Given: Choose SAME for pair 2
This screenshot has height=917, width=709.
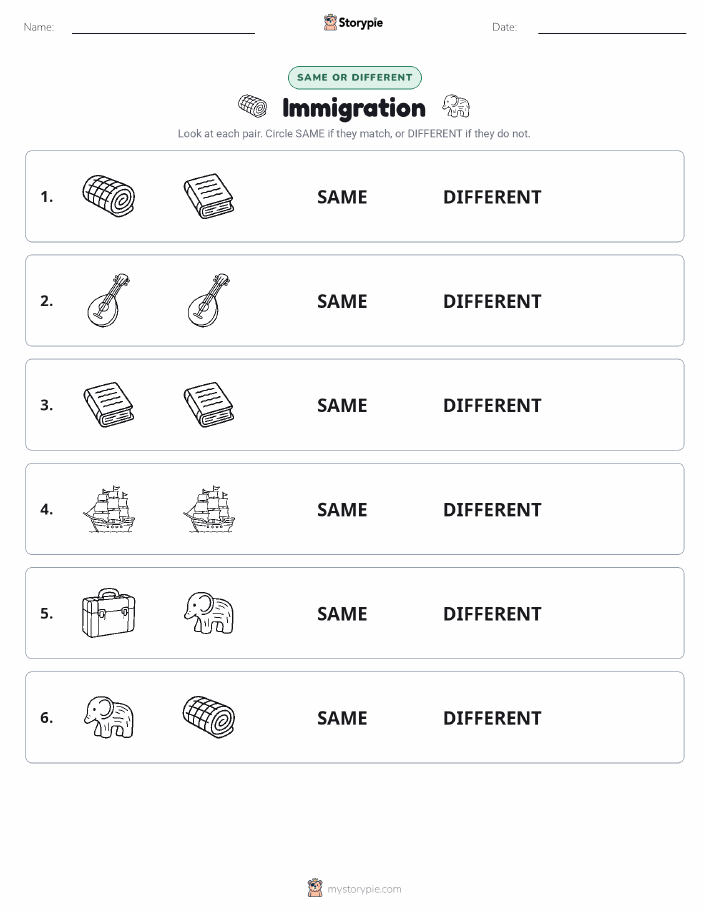Looking at the screenshot, I should click(x=342, y=301).
